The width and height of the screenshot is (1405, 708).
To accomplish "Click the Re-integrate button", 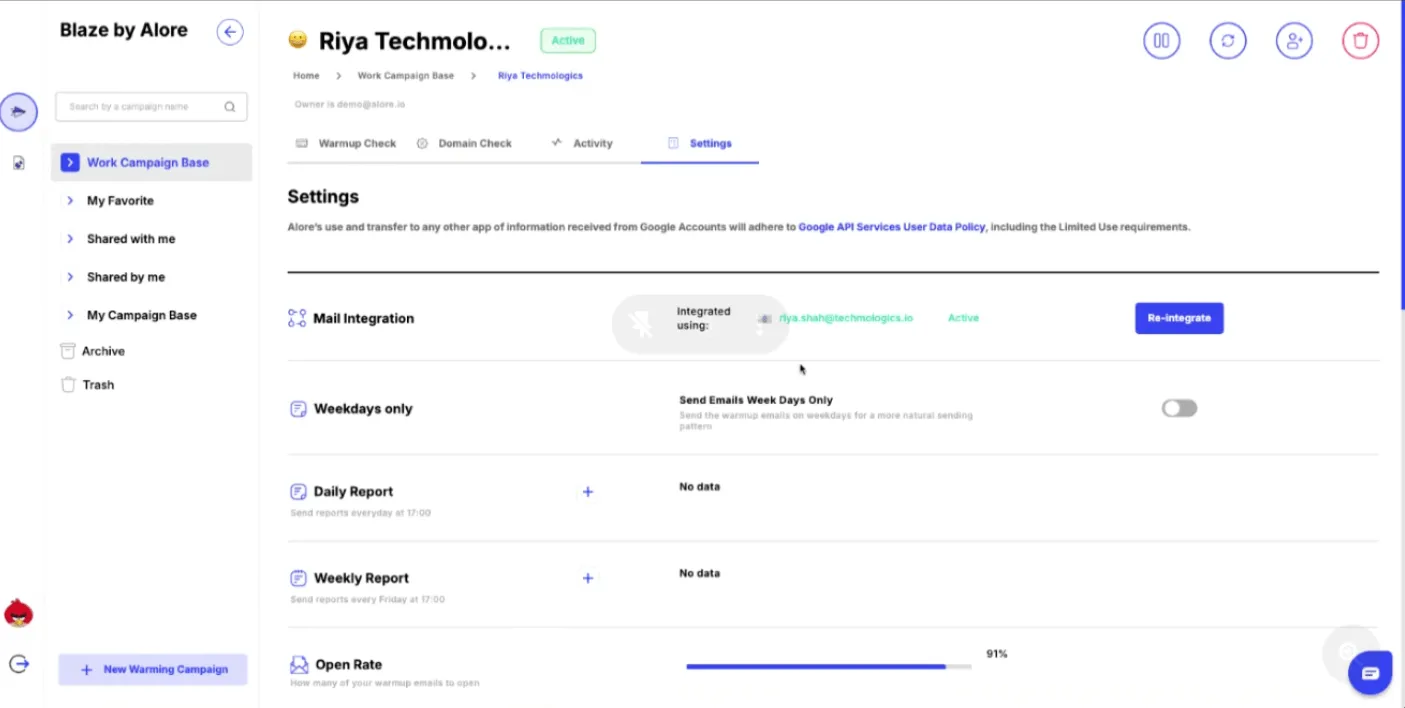I will tap(1179, 317).
